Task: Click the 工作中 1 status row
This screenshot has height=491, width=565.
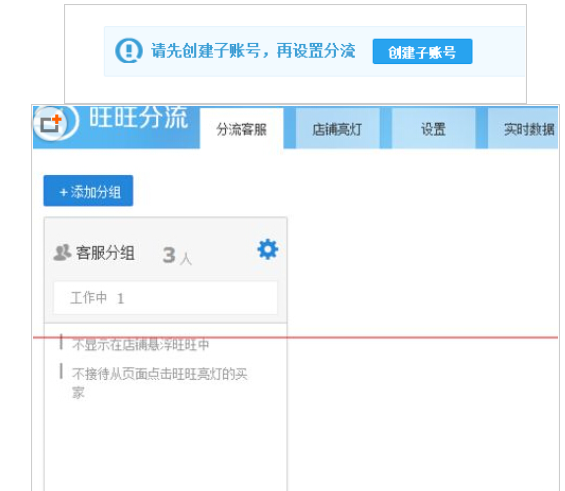Action: (x=166, y=298)
